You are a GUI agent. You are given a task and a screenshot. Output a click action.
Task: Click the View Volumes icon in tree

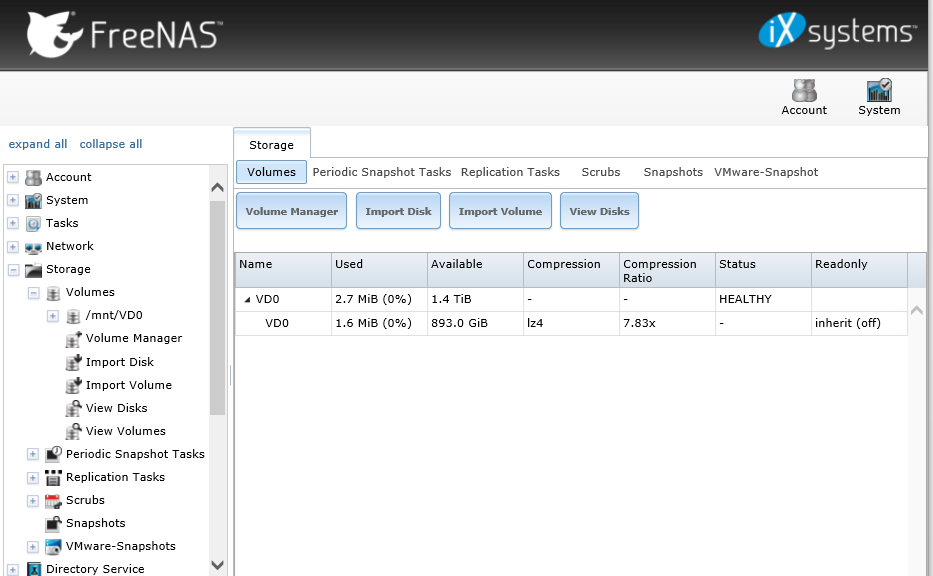click(73, 431)
